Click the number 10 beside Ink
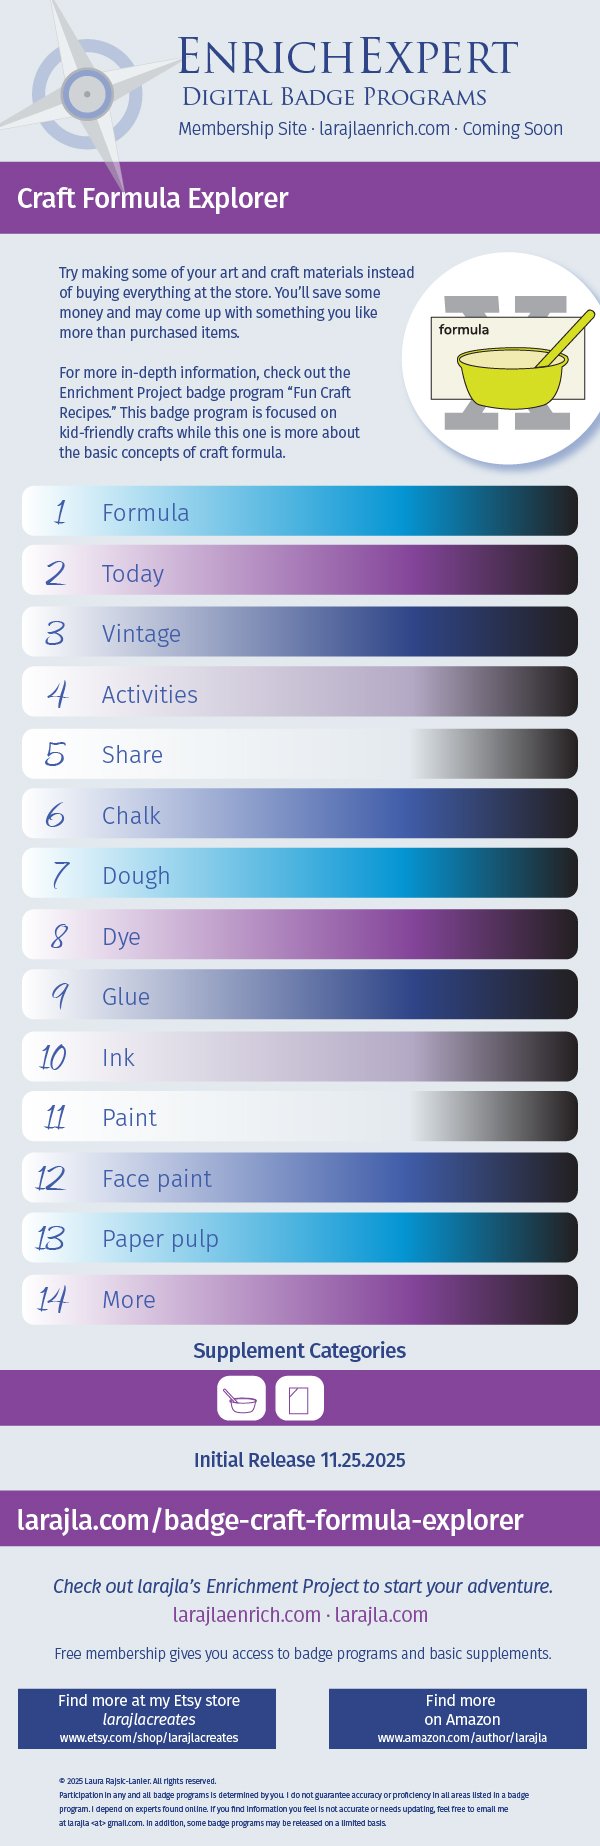This screenshot has height=1846, width=600. click(x=53, y=1057)
